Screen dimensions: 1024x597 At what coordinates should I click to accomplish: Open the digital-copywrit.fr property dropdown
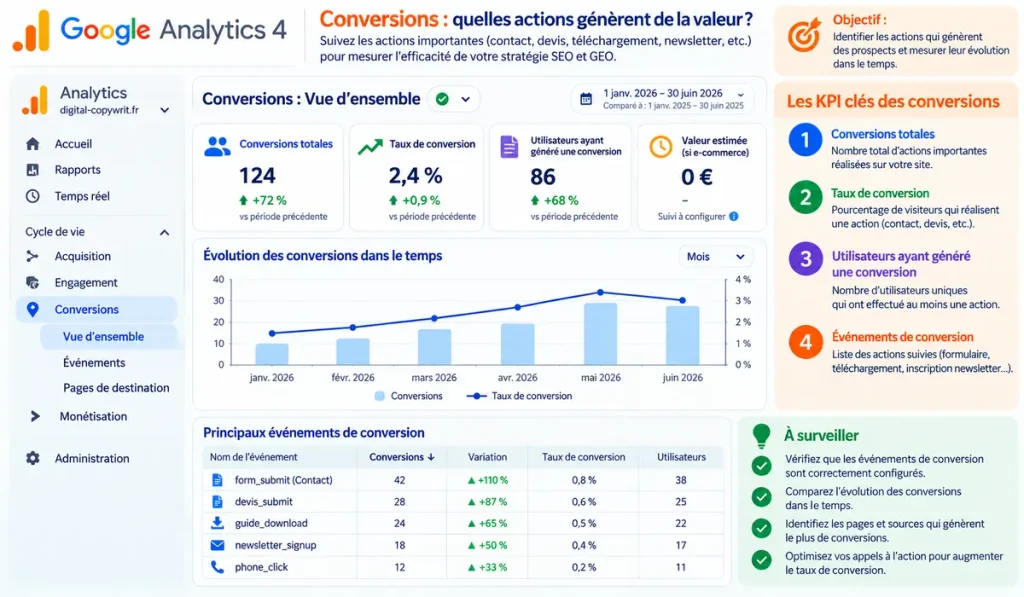[165, 110]
